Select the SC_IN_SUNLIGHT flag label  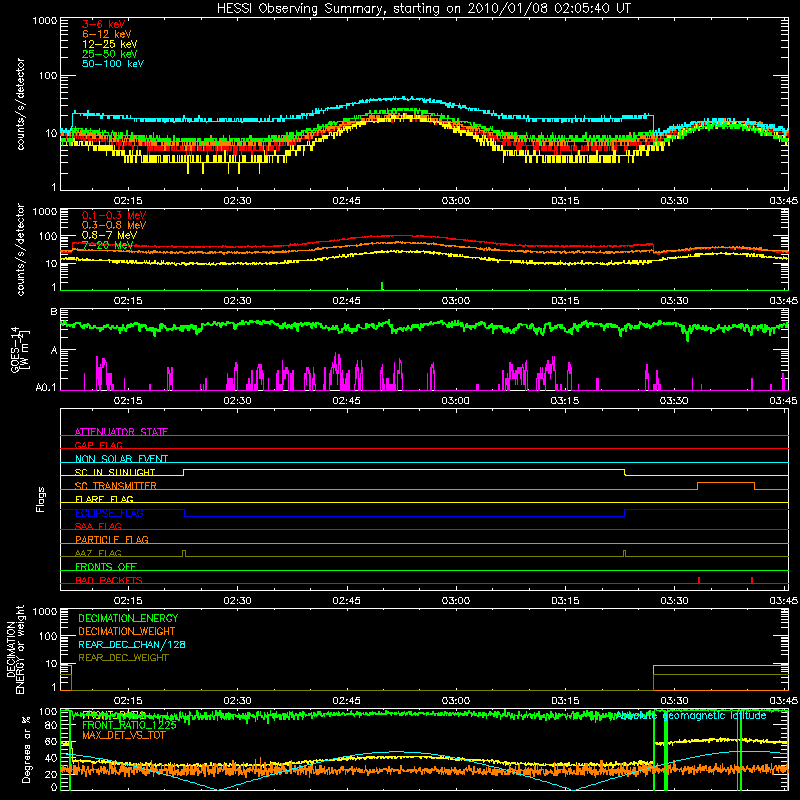(x=115, y=472)
